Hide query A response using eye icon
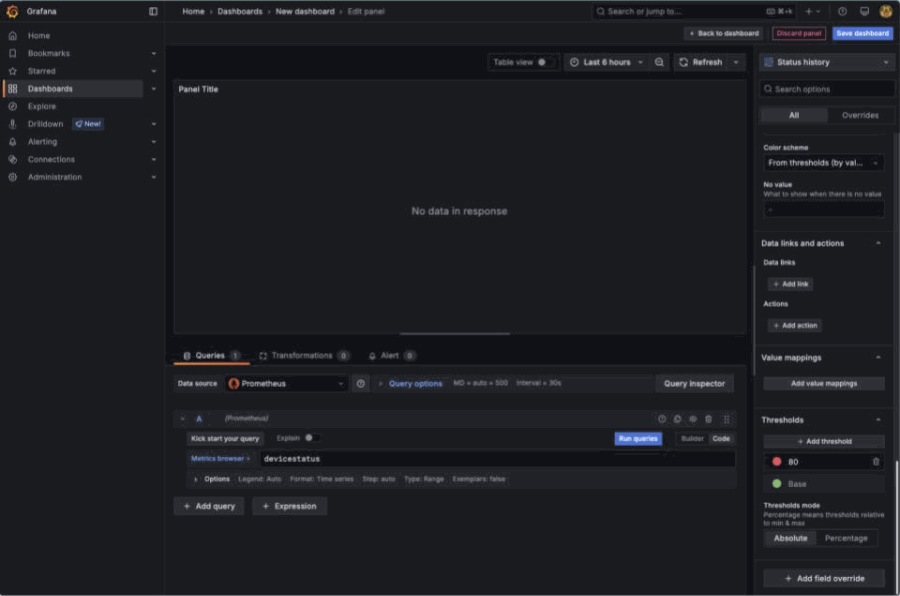Image resolution: width=900 pixels, height=596 pixels. (692, 419)
